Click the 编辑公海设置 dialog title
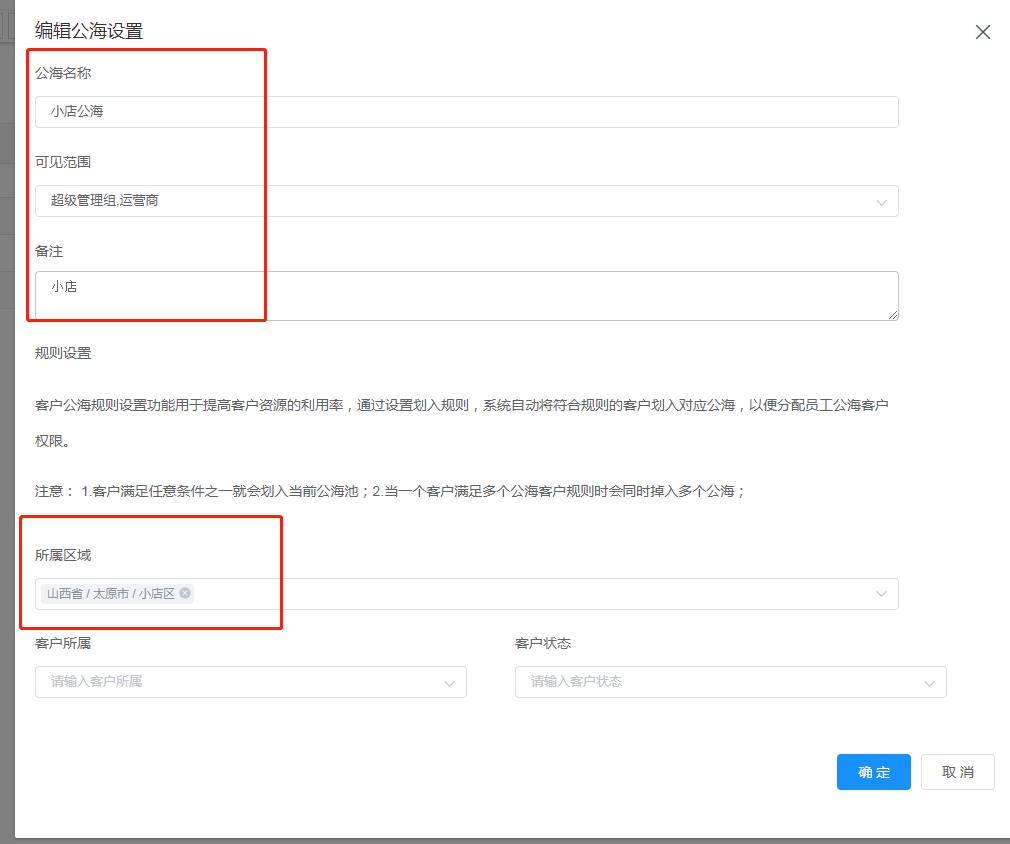 click(x=89, y=31)
